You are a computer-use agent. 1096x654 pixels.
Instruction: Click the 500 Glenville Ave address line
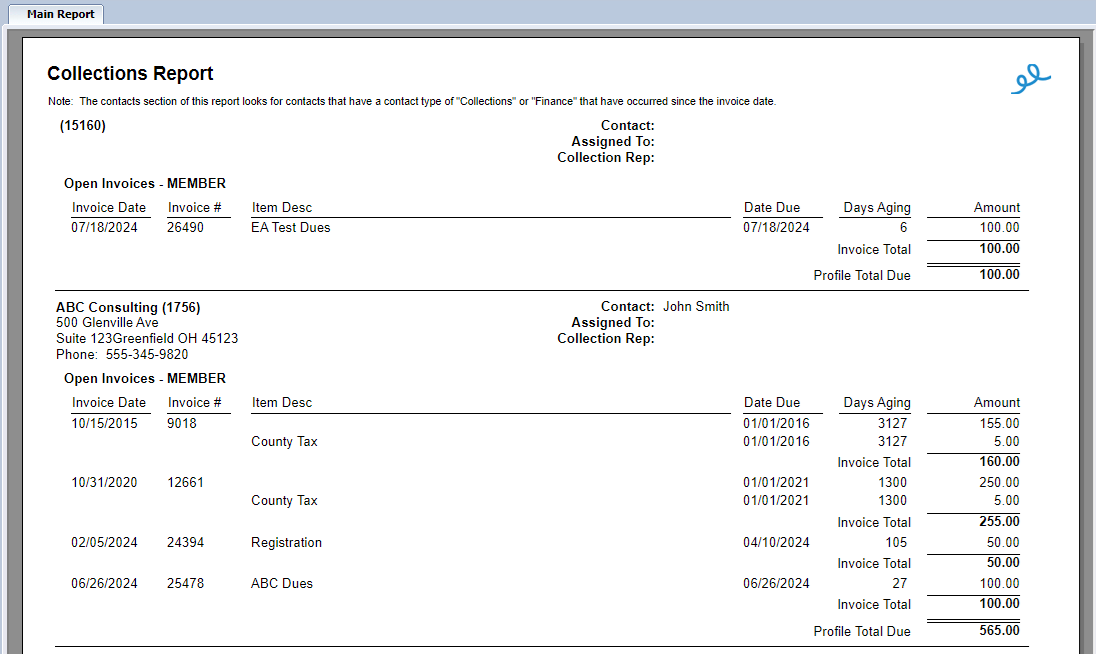coord(107,323)
